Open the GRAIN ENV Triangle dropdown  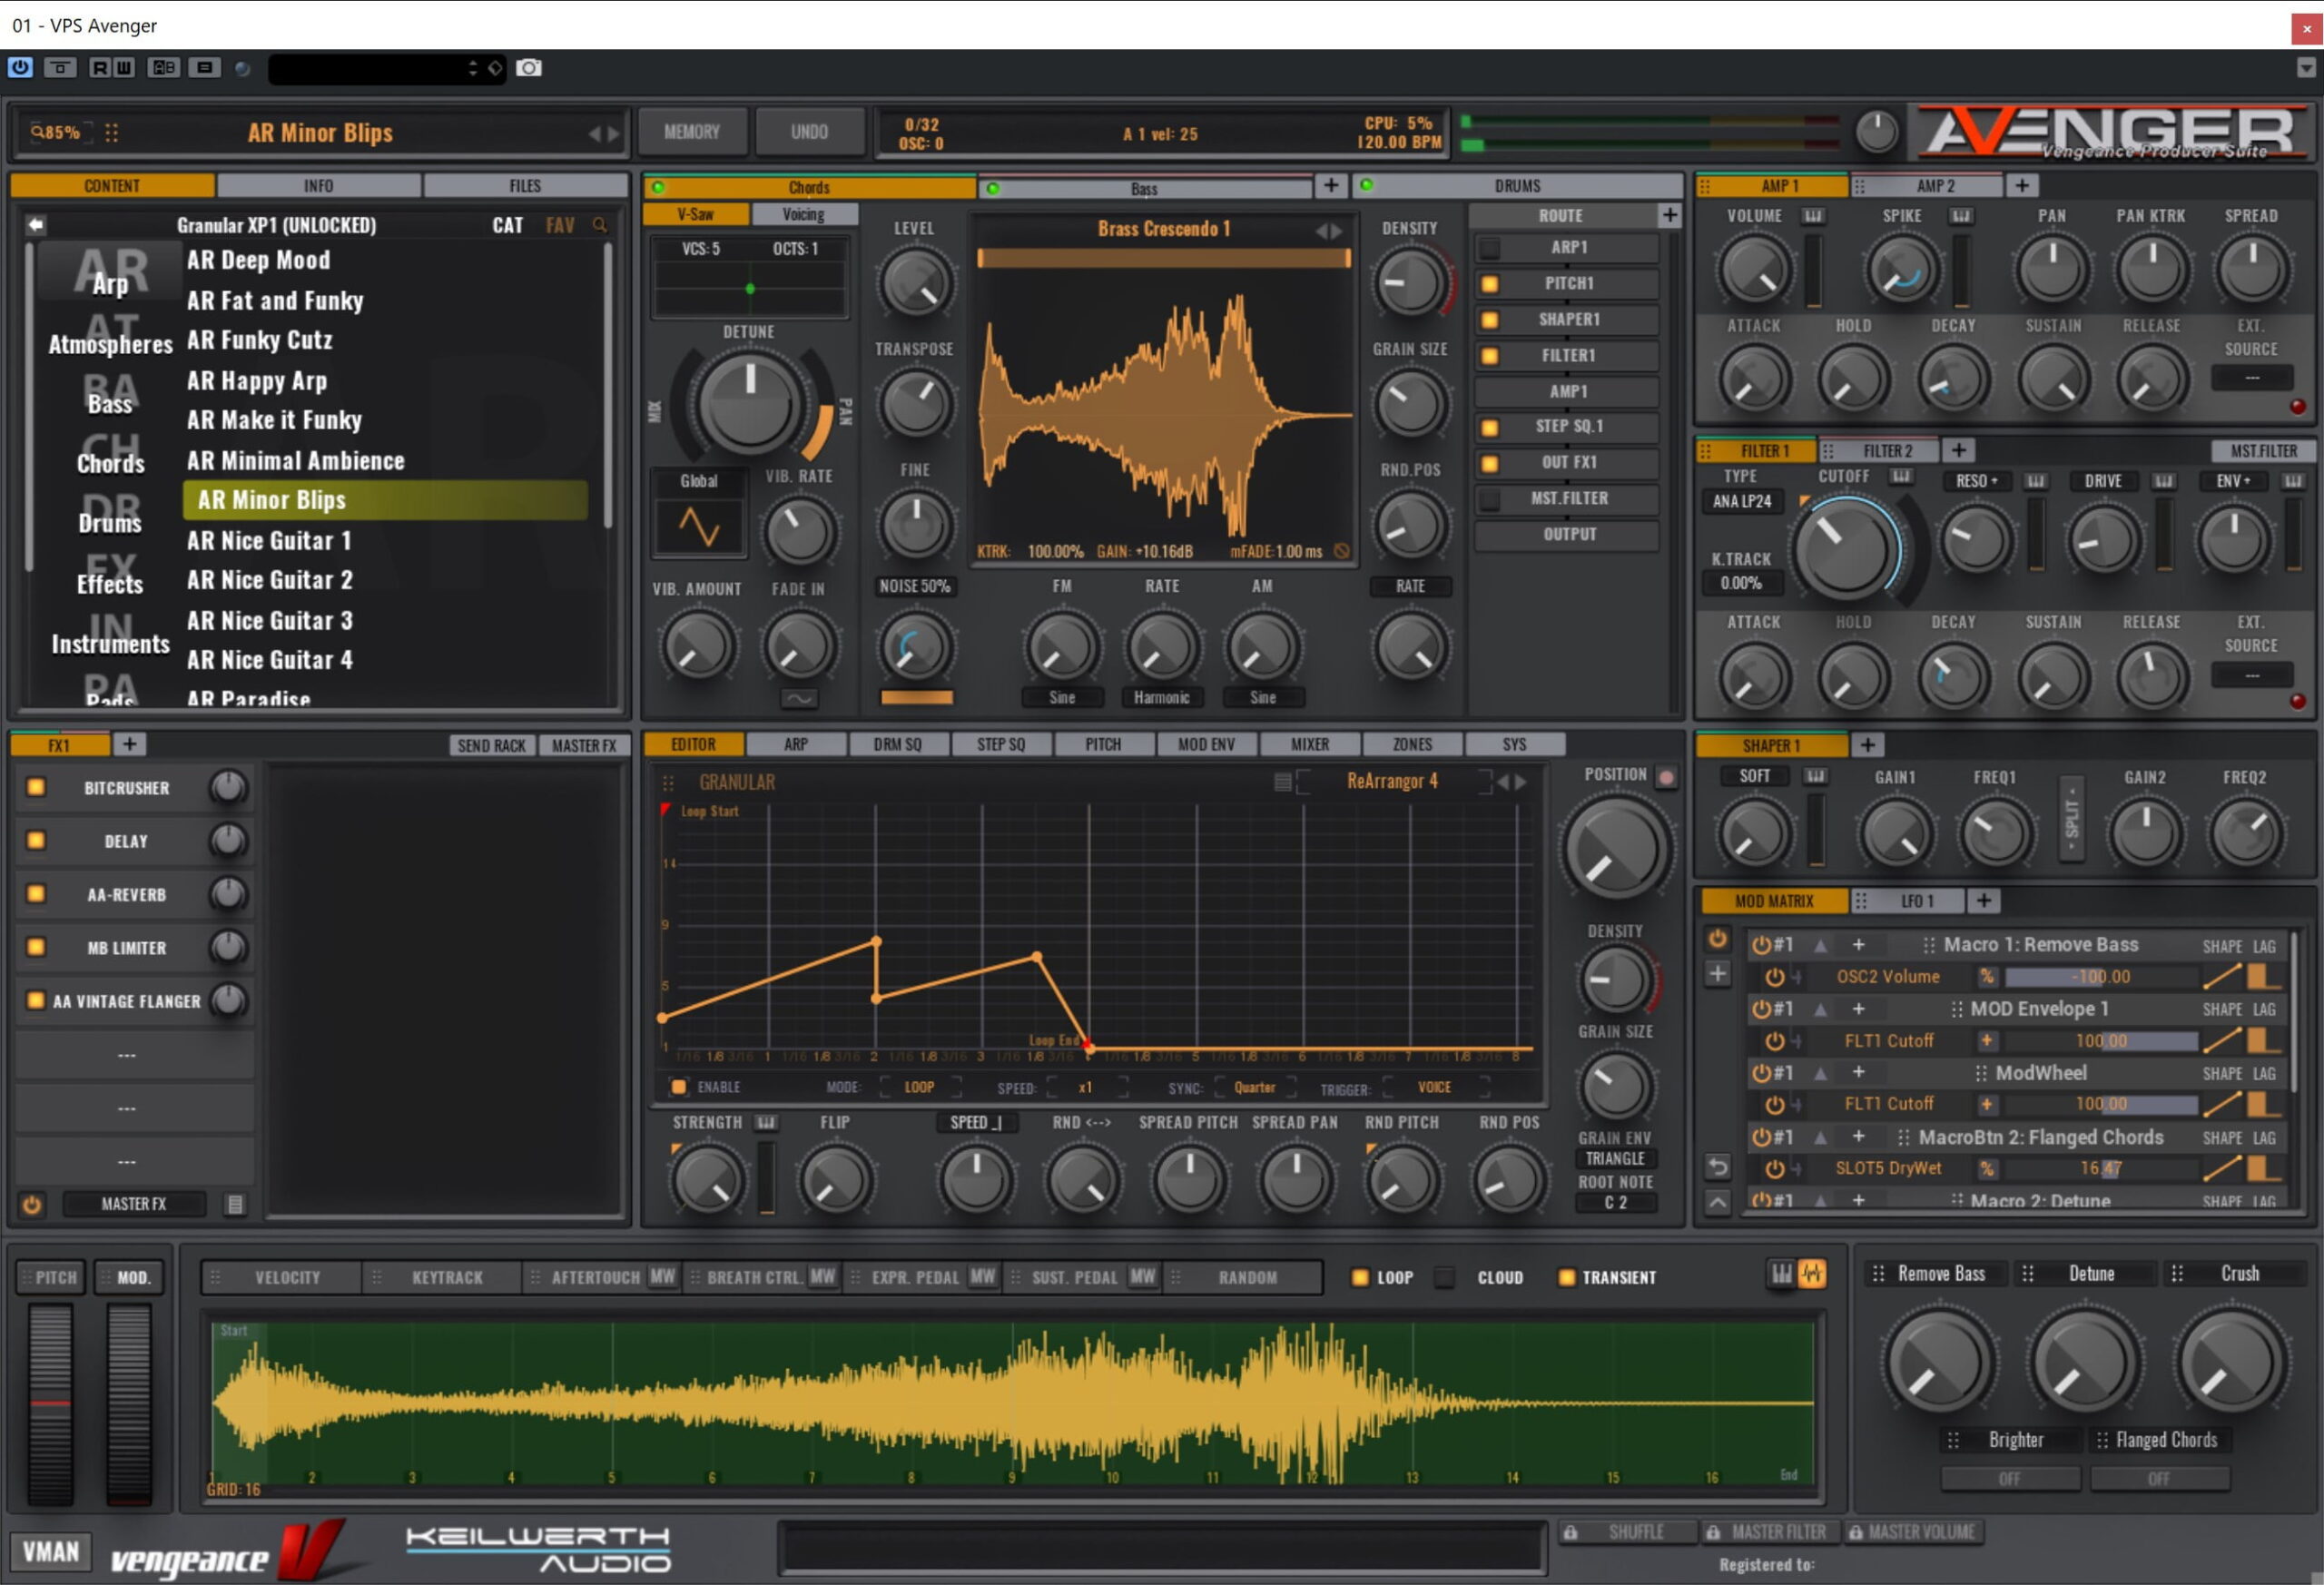click(1614, 1159)
